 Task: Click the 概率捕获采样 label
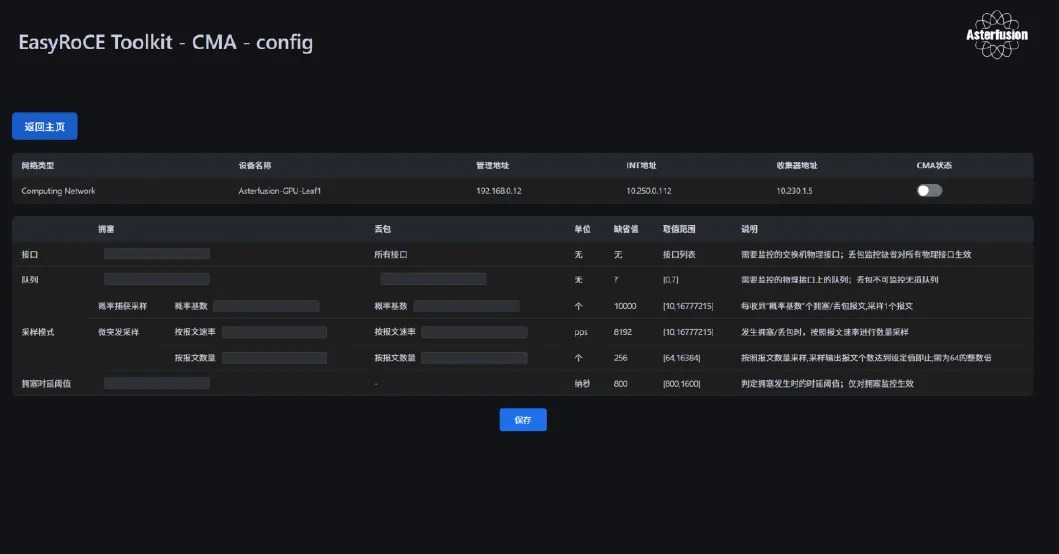(x=122, y=306)
